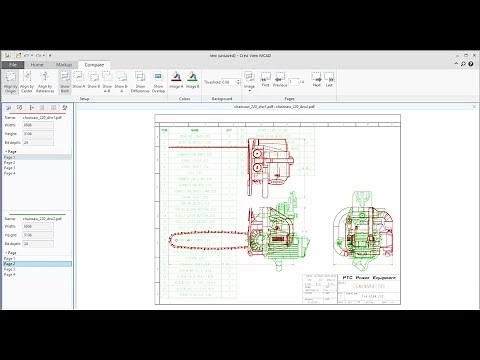This screenshot has width=480, height=360.
Task: Select Page 2 of the second image
Action: [37, 264]
